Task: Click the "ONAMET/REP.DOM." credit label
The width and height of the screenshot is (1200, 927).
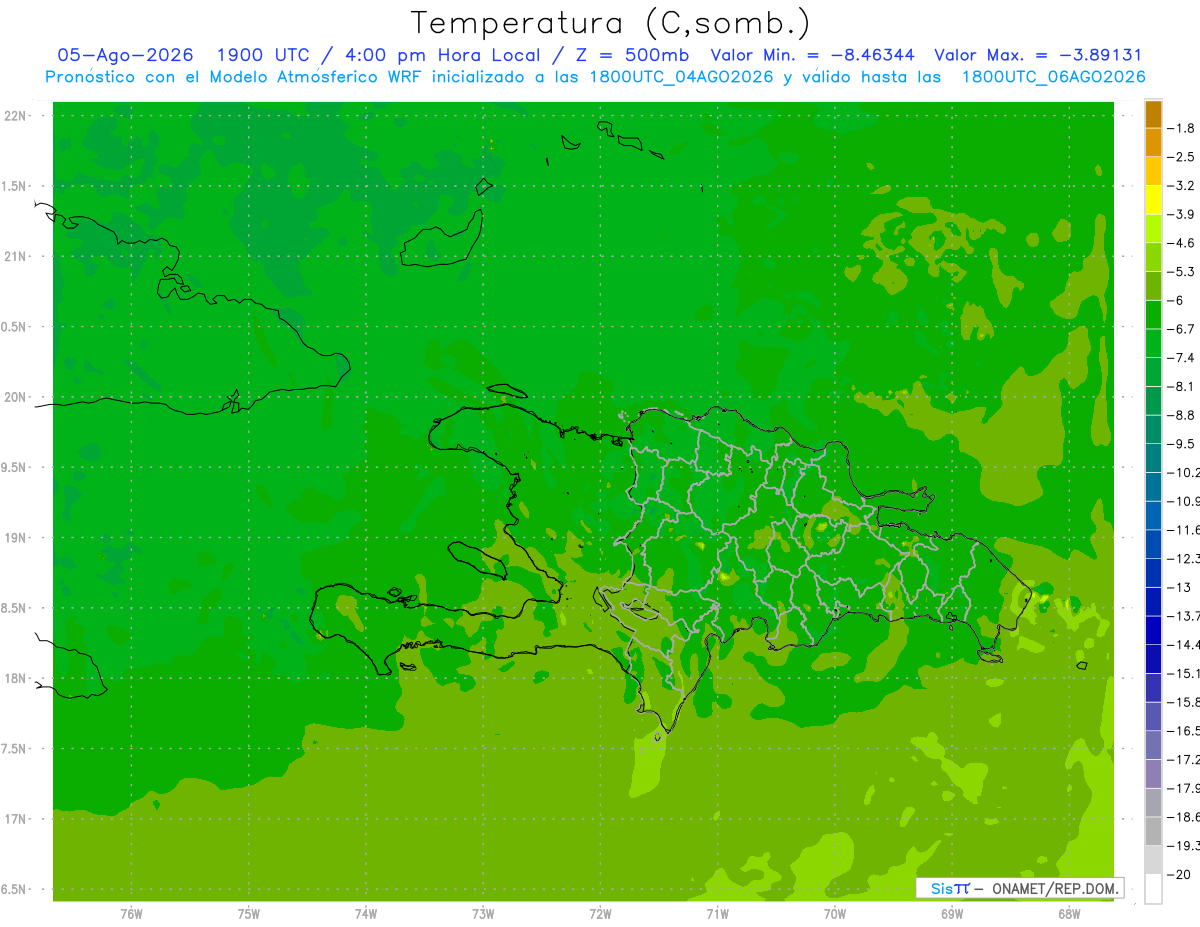Action: 1054,888
